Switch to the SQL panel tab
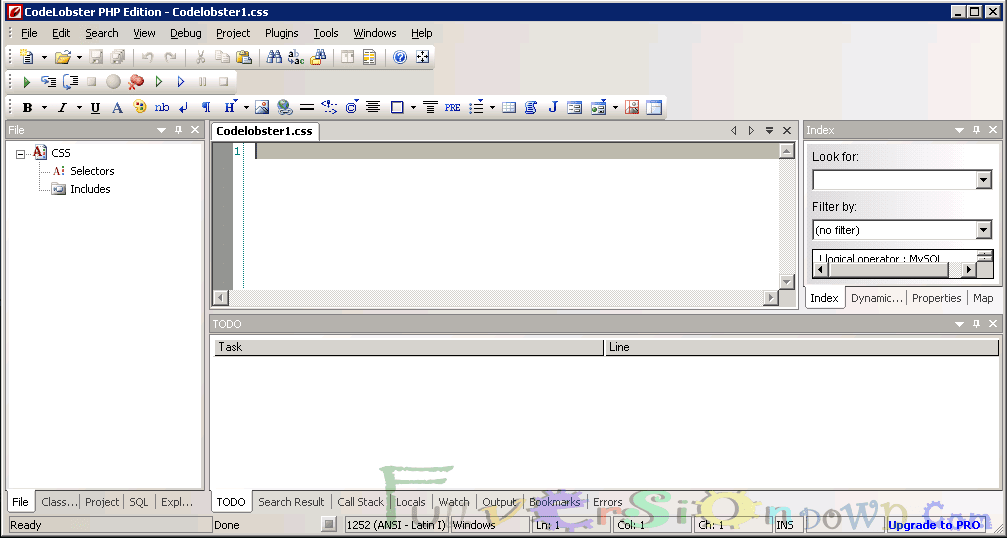1007x538 pixels. click(139, 502)
